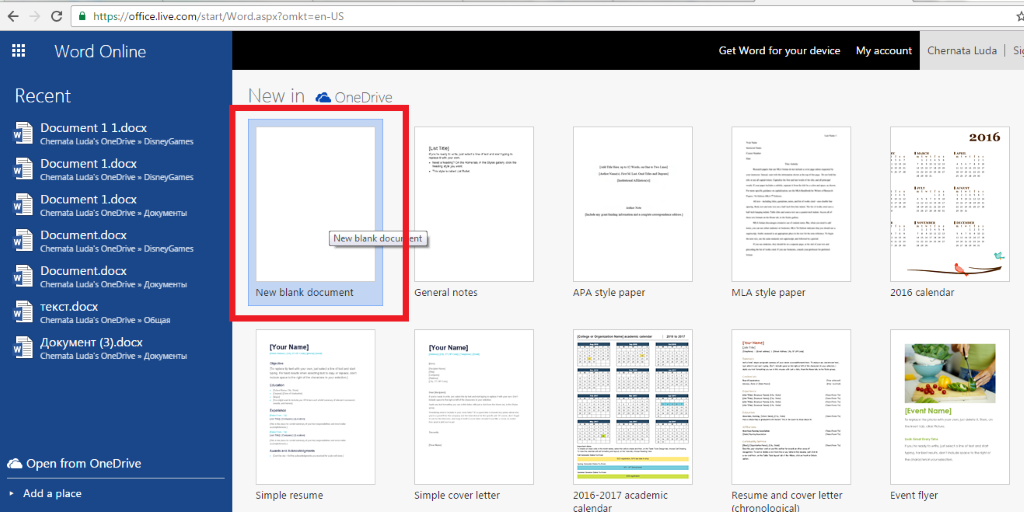Viewport: 1024px width, 512px height.
Task: Select the New blank document thumbnail
Action: tap(315, 204)
